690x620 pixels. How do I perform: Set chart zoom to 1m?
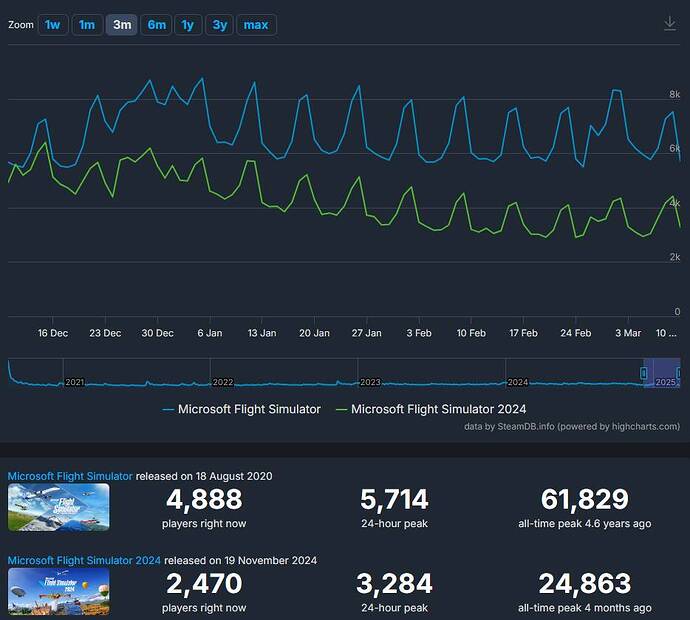point(87,25)
